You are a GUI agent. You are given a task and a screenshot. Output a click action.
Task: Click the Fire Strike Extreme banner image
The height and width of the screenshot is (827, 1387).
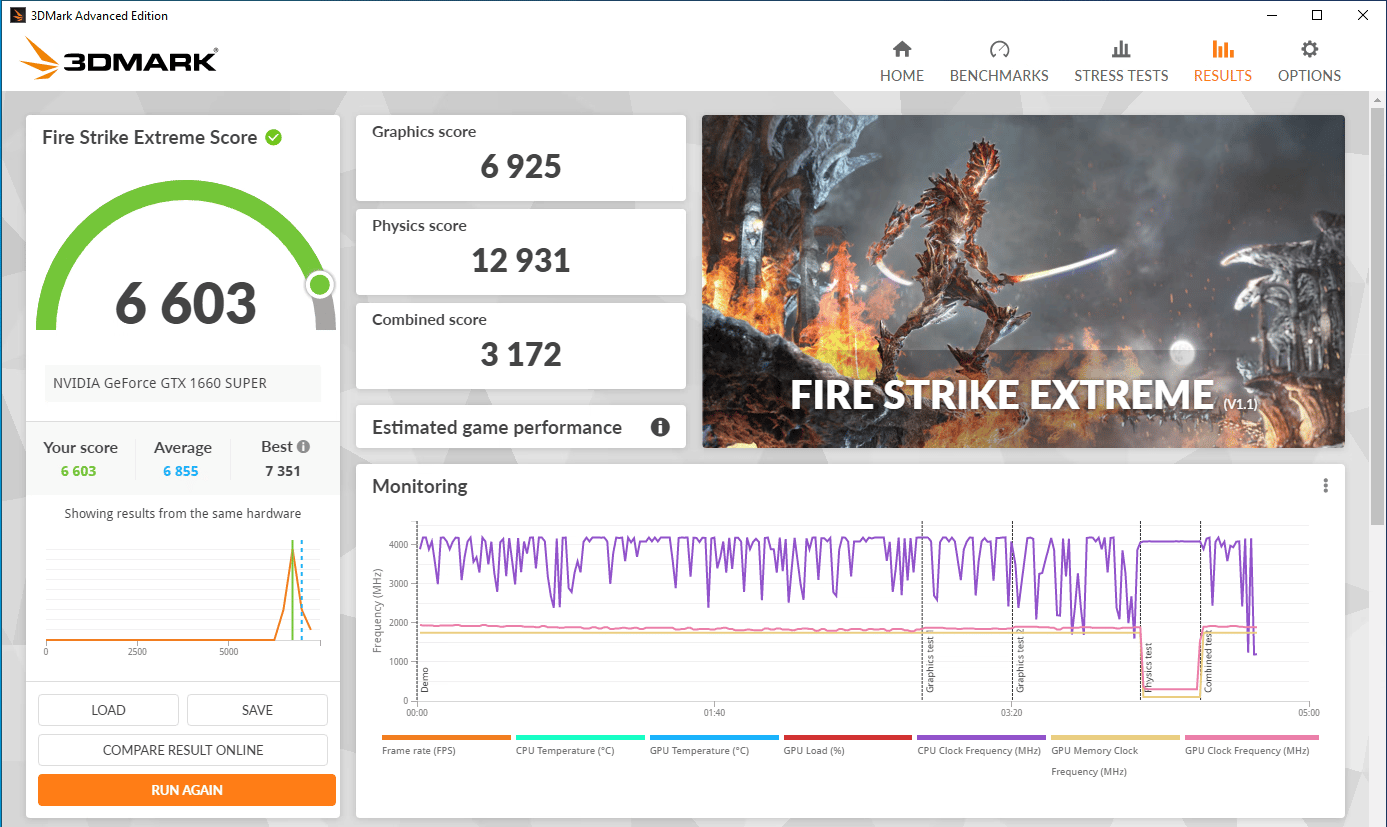tap(1023, 281)
